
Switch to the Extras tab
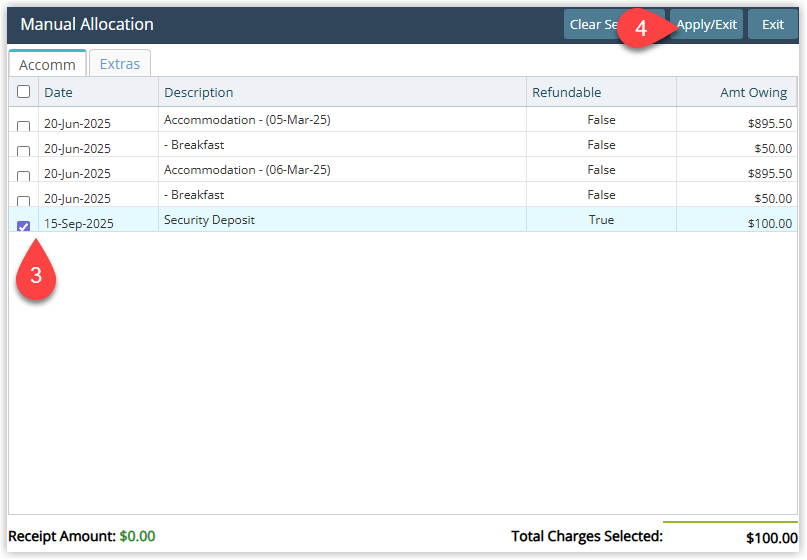[x=119, y=64]
